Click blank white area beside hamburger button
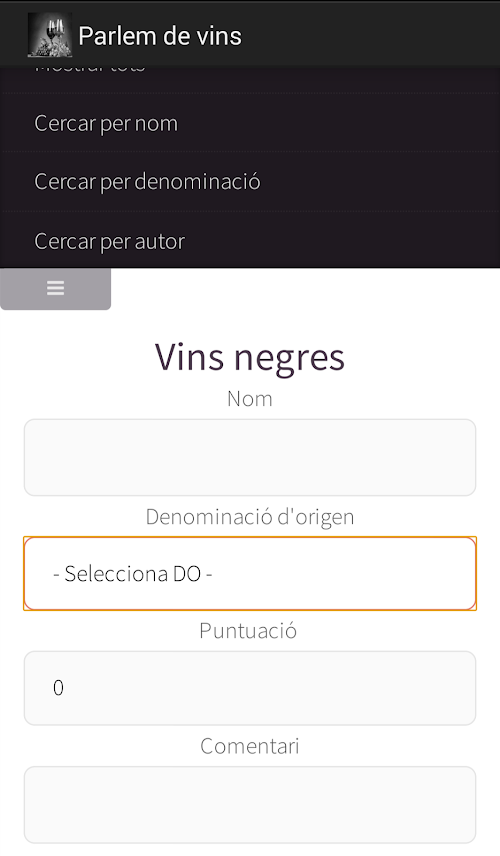 click(x=306, y=289)
